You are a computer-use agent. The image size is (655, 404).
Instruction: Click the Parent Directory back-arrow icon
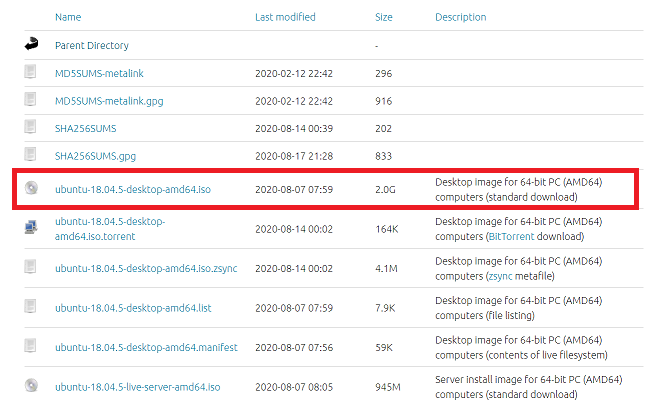[x=31, y=44]
